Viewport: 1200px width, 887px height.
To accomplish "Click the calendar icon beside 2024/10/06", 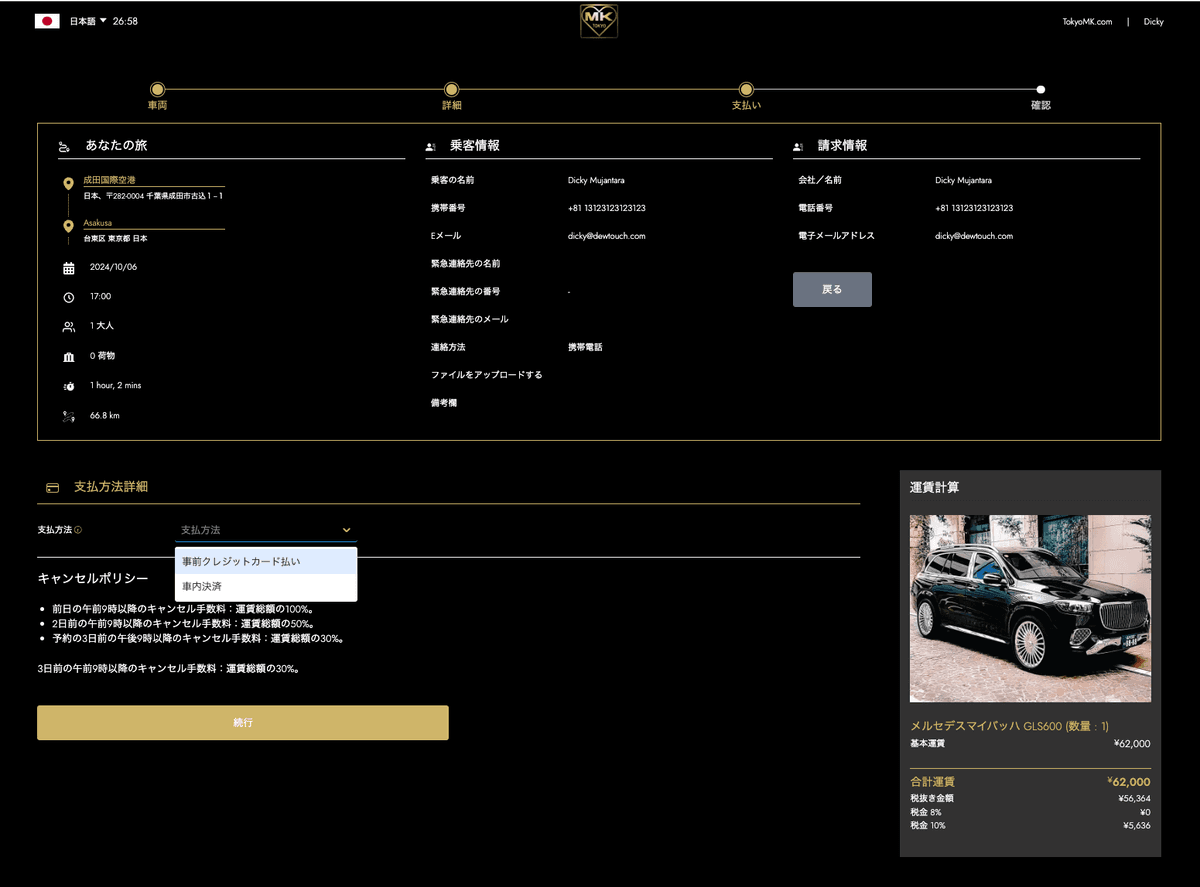I will [x=68, y=268].
